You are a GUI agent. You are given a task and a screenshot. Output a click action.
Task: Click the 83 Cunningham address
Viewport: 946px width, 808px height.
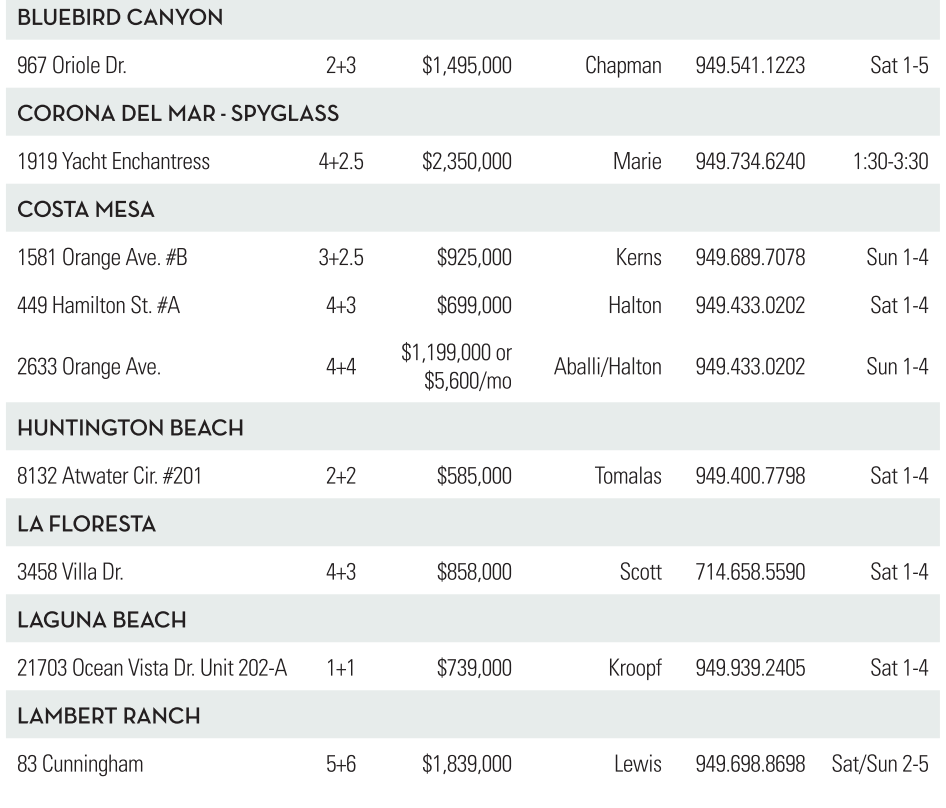tap(80, 765)
